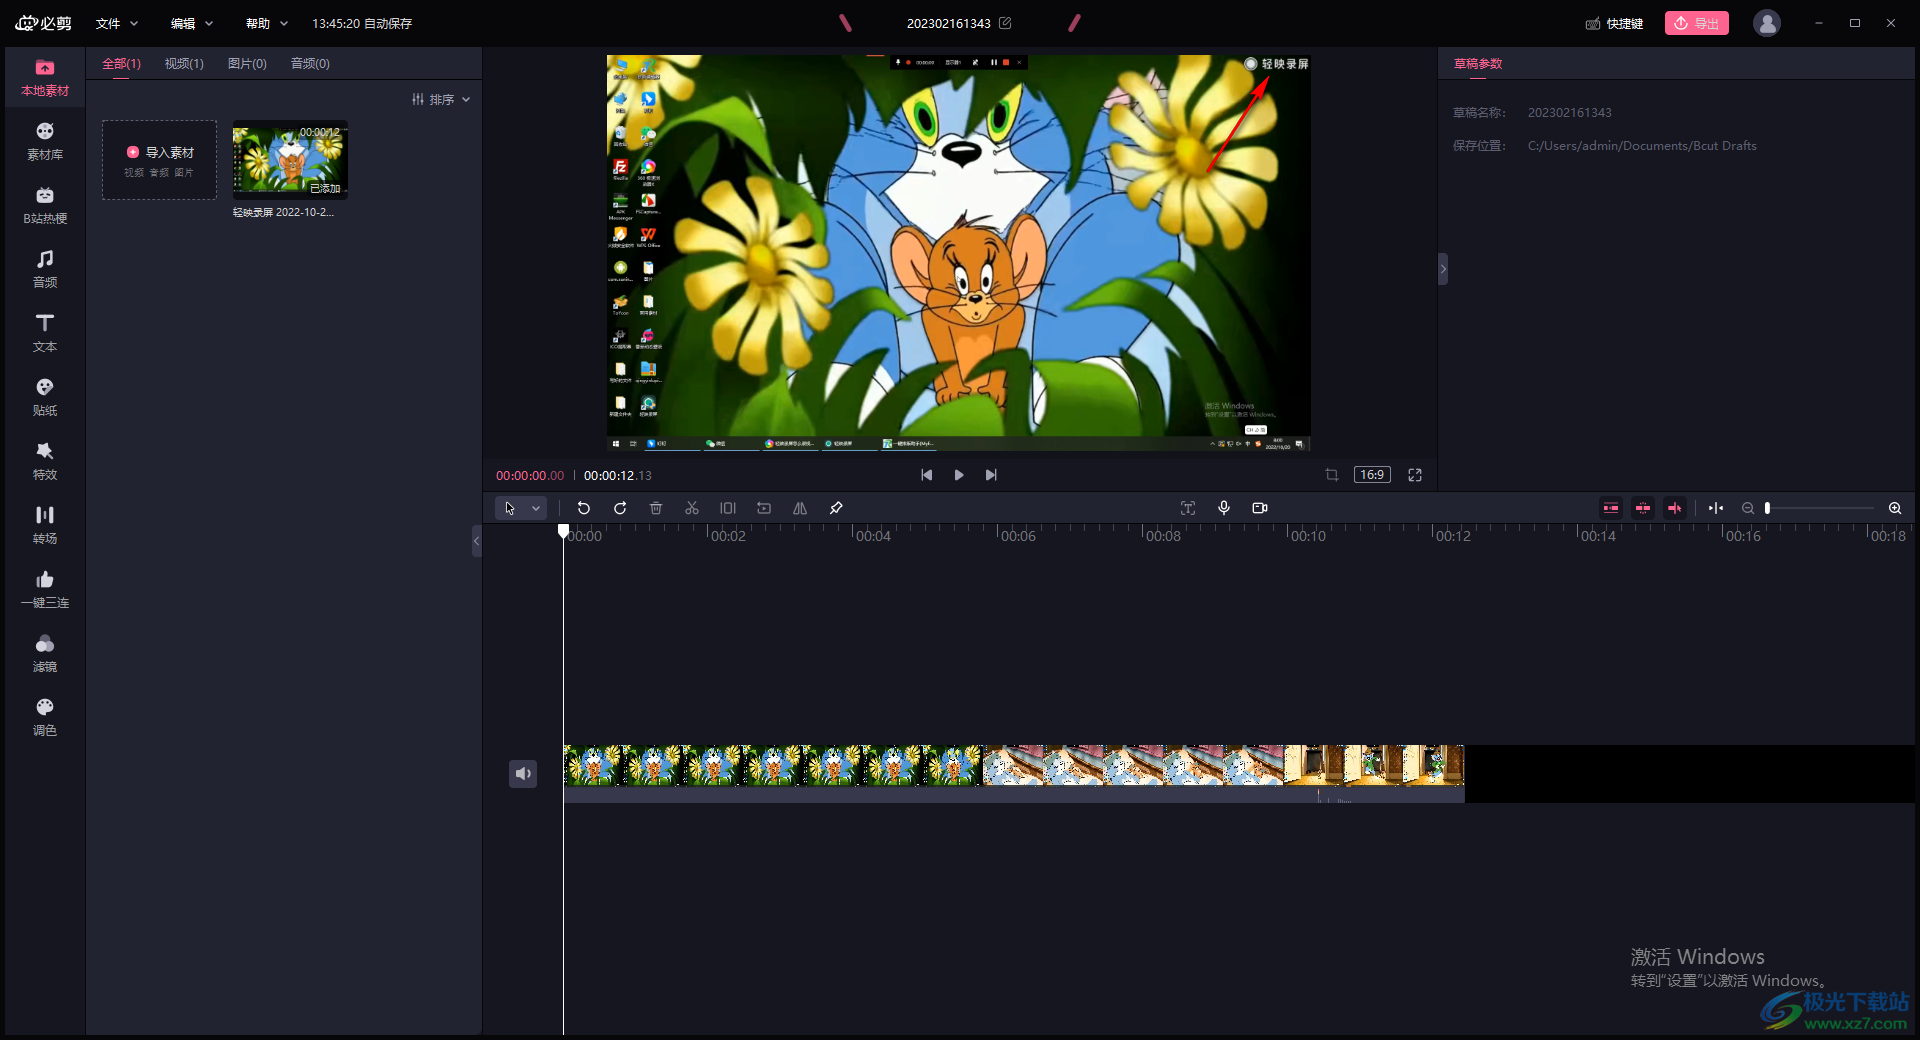The width and height of the screenshot is (1920, 1040).
Task: Open the 调色 color grading panel
Action: pyautogui.click(x=45, y=718)
